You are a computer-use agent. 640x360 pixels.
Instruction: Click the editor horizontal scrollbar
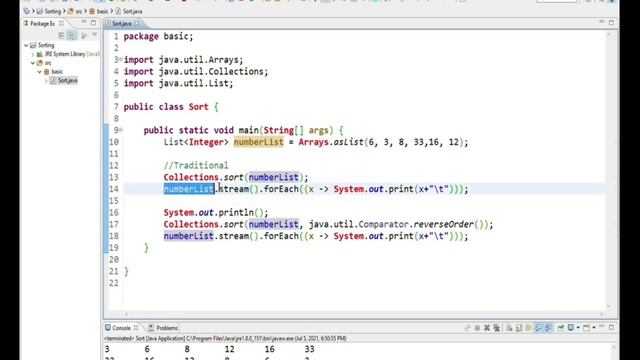click(x=363, y=314)
